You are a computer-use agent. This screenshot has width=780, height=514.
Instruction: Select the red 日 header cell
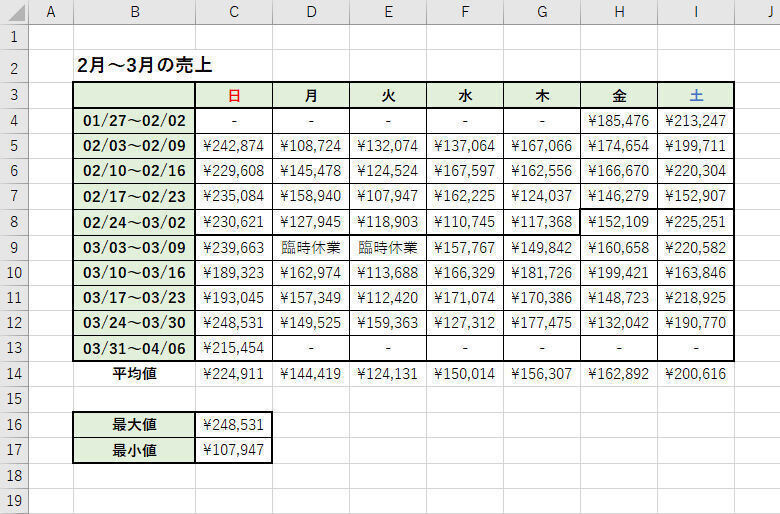pos(234,96)
